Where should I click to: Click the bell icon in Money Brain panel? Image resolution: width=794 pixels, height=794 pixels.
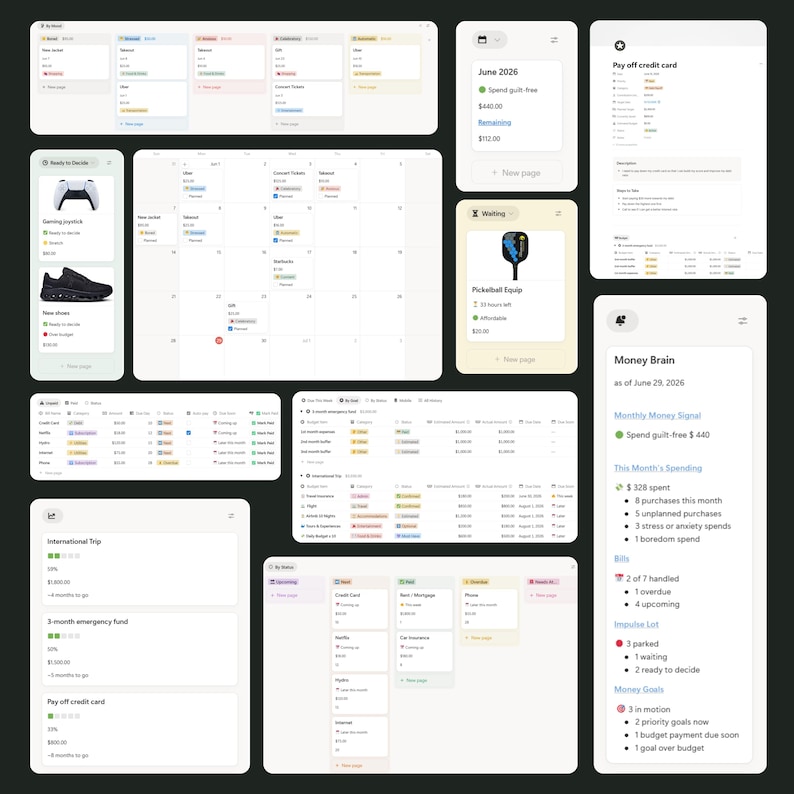[x=621, y=321]
